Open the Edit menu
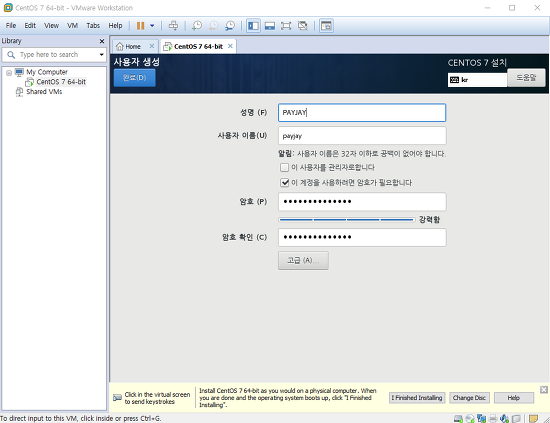 [x=30, y=26]
